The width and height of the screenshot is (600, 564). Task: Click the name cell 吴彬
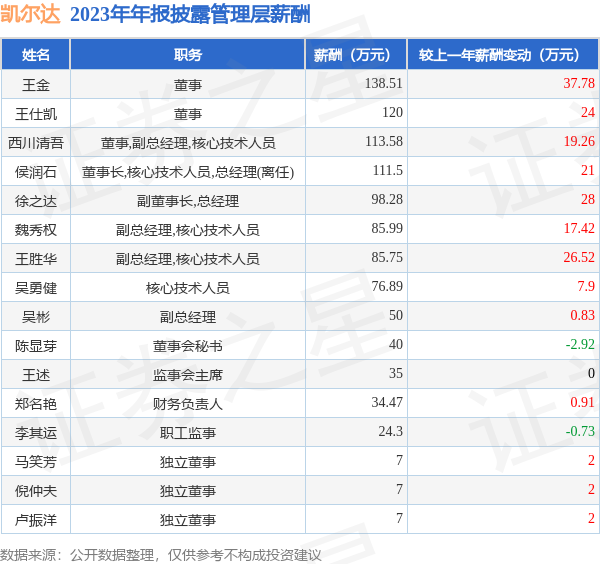tap(36, 317)
